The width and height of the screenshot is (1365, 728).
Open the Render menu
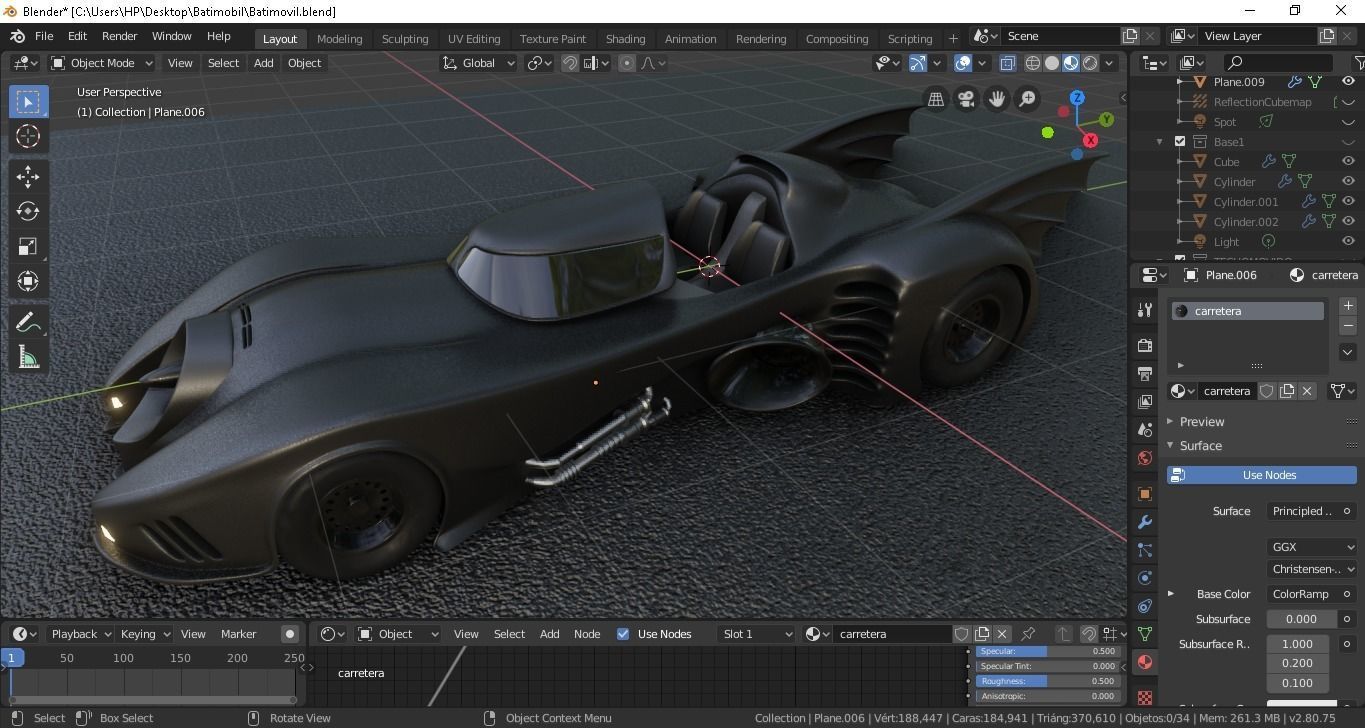[119, 36]
